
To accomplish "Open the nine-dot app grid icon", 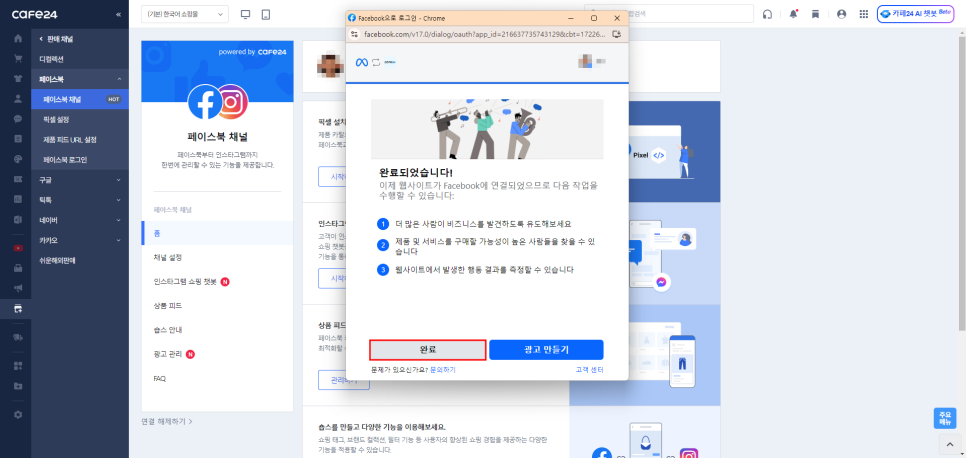I will click(864, 14).
